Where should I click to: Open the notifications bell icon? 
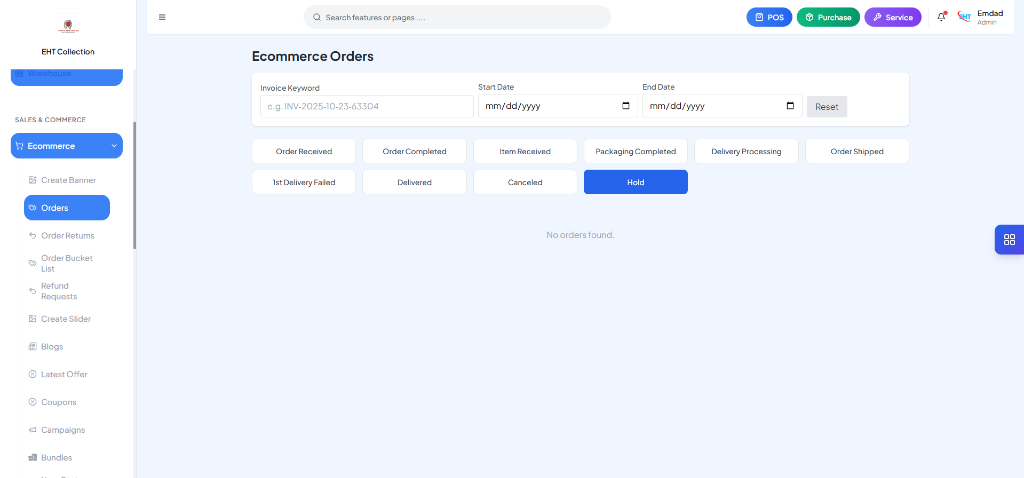[x=941, y=17]
